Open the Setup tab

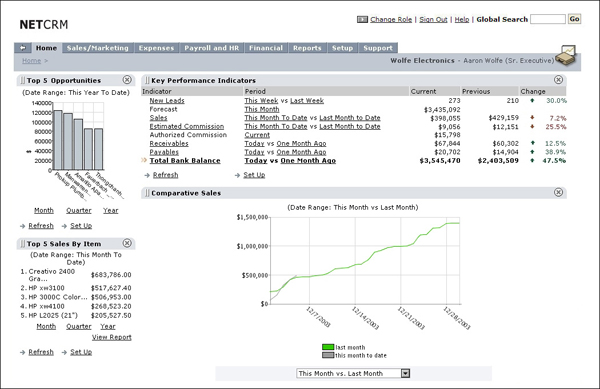[342, 48]
